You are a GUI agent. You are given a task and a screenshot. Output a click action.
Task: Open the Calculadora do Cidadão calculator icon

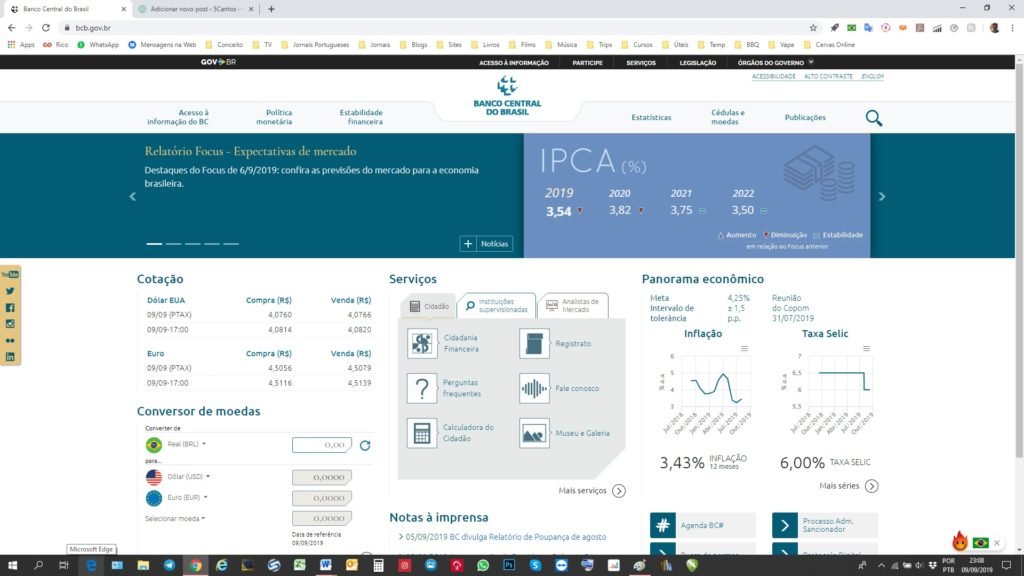coord(422,433)
